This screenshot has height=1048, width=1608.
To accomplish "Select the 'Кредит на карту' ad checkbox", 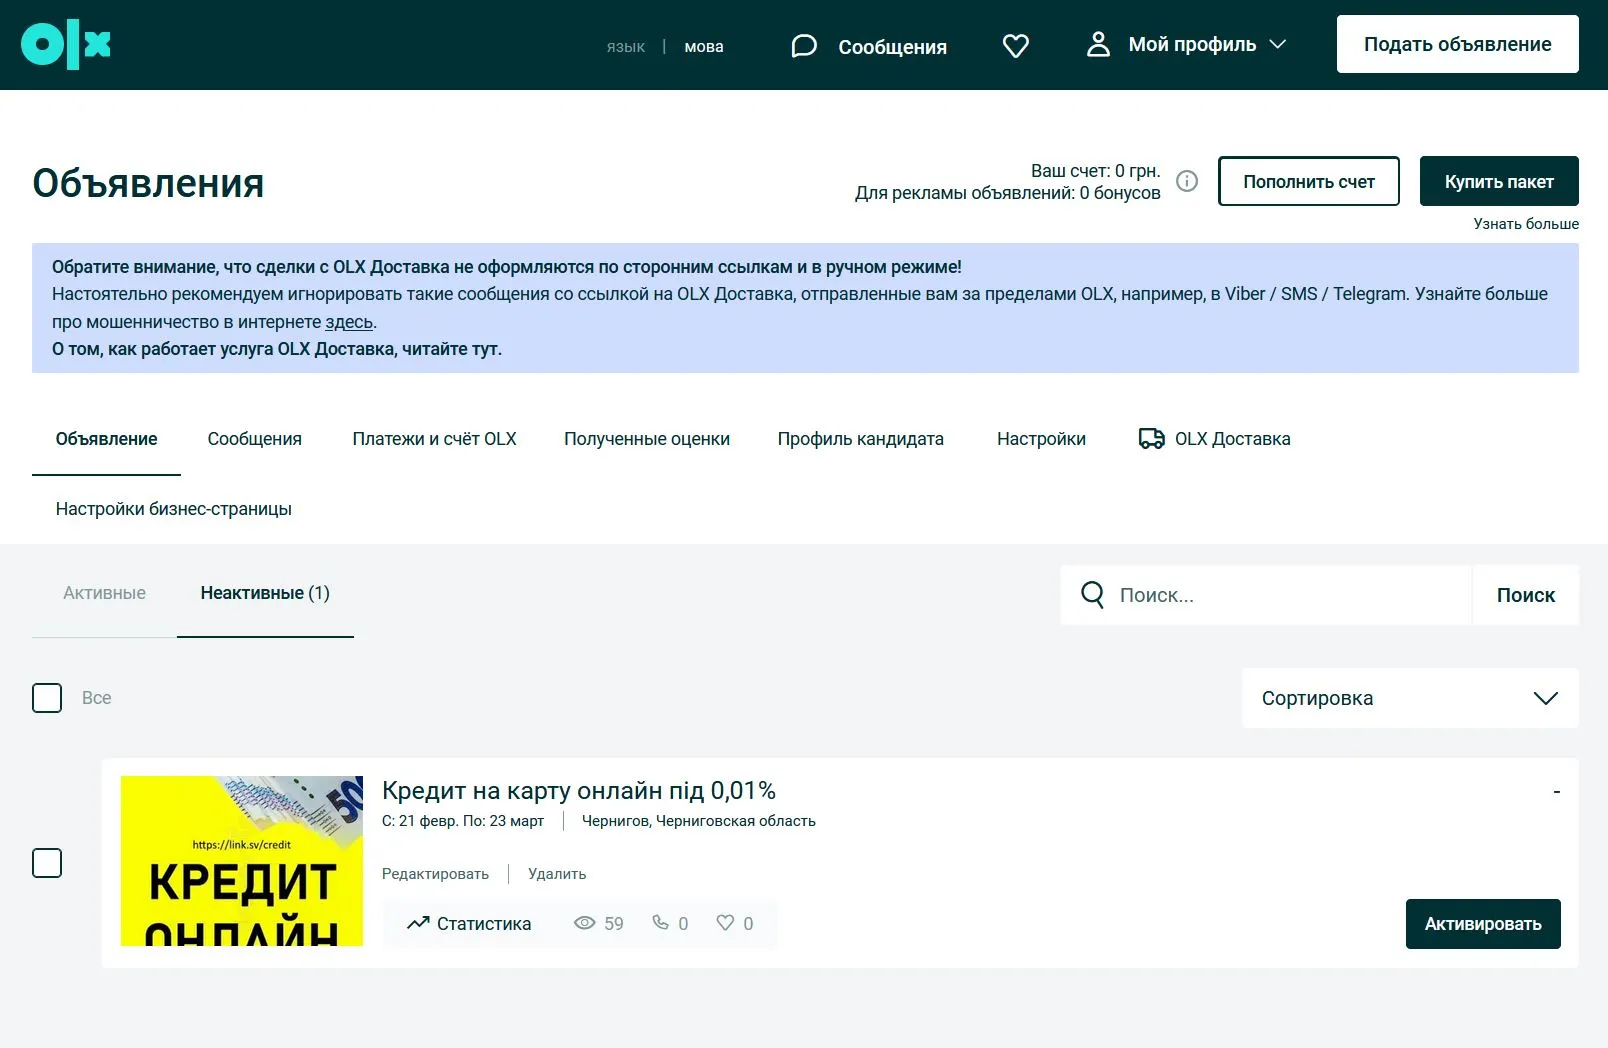I will pos(47,863).
